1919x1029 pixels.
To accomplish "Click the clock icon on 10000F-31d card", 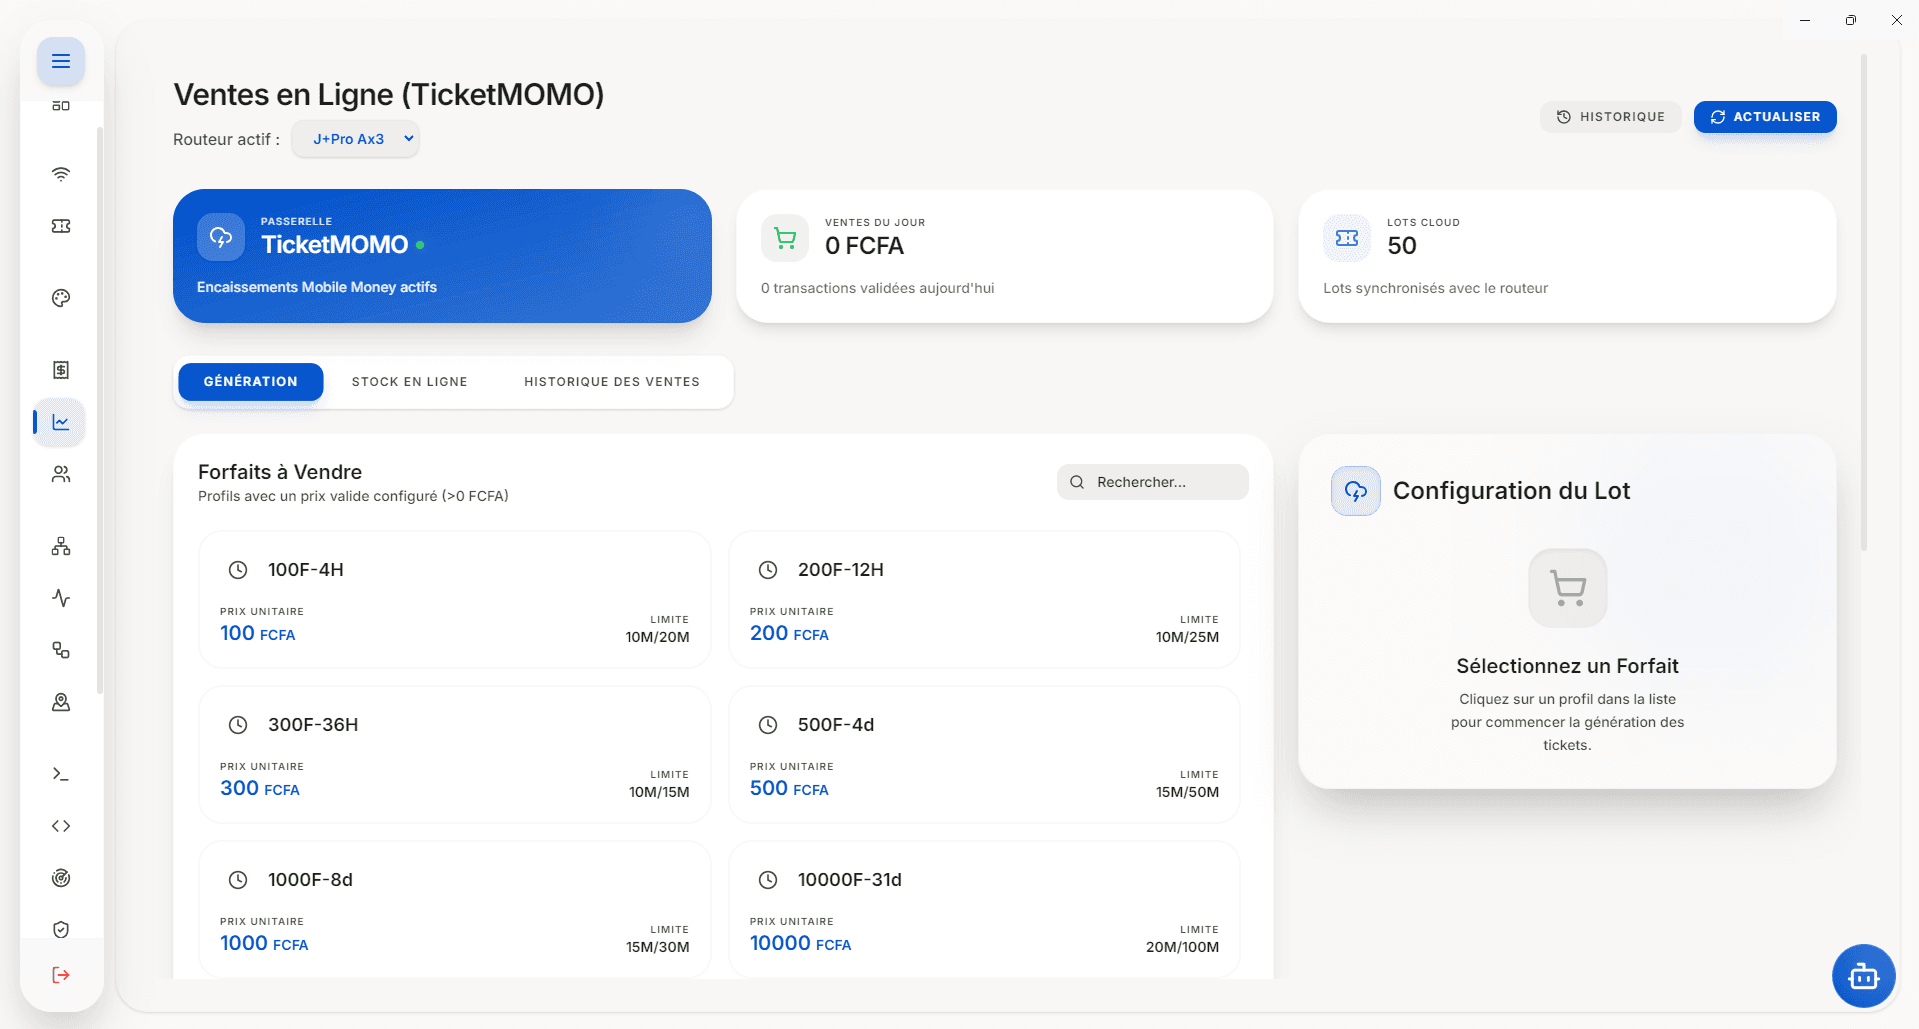I will click(768, 880).
